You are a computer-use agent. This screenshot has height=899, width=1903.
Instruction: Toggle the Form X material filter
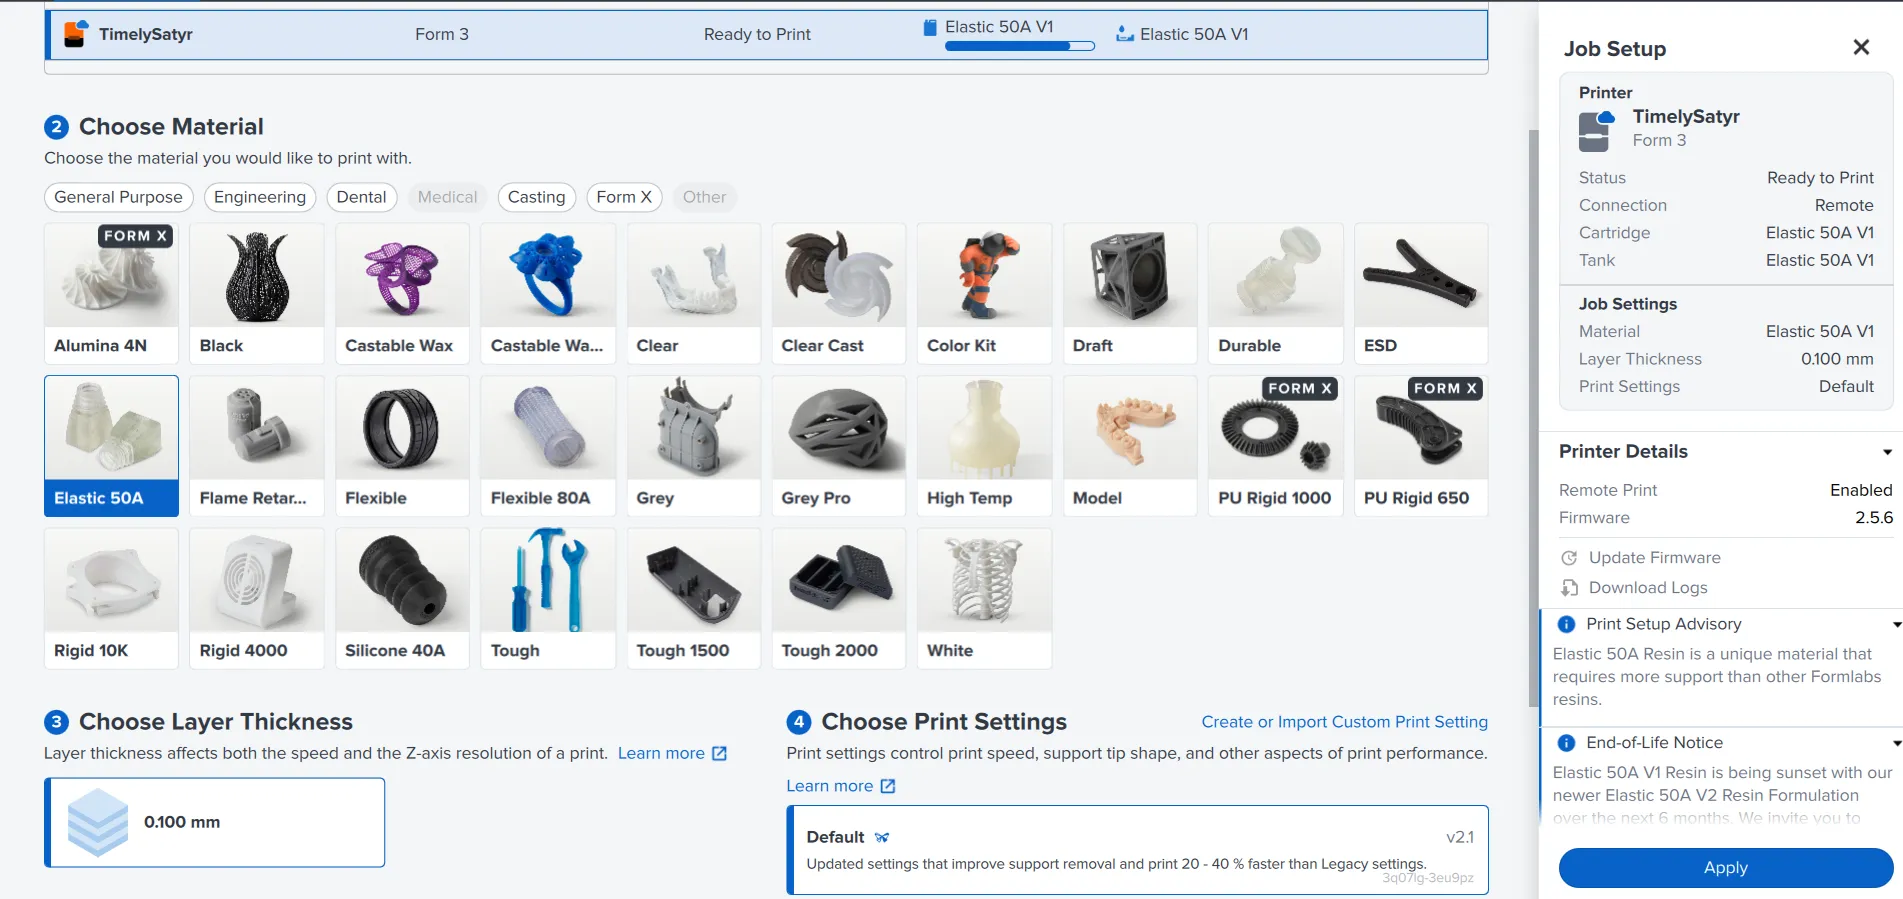pyautogui.click(x=624, y=197)
